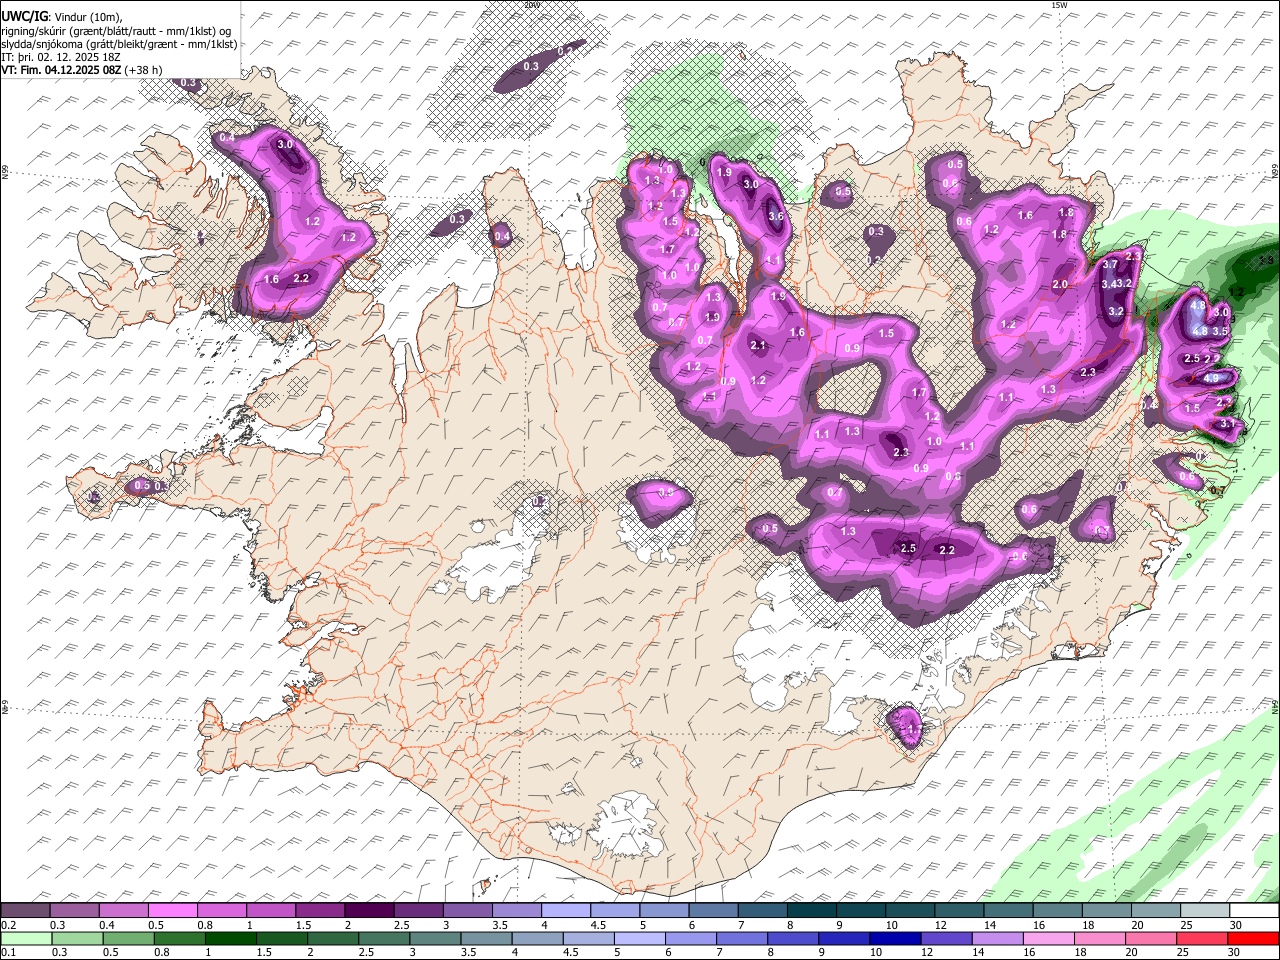Select the pale gray 25–30 snow-scale swatch
Screen dimensions: 1280x960
[x=1205, y=910]
